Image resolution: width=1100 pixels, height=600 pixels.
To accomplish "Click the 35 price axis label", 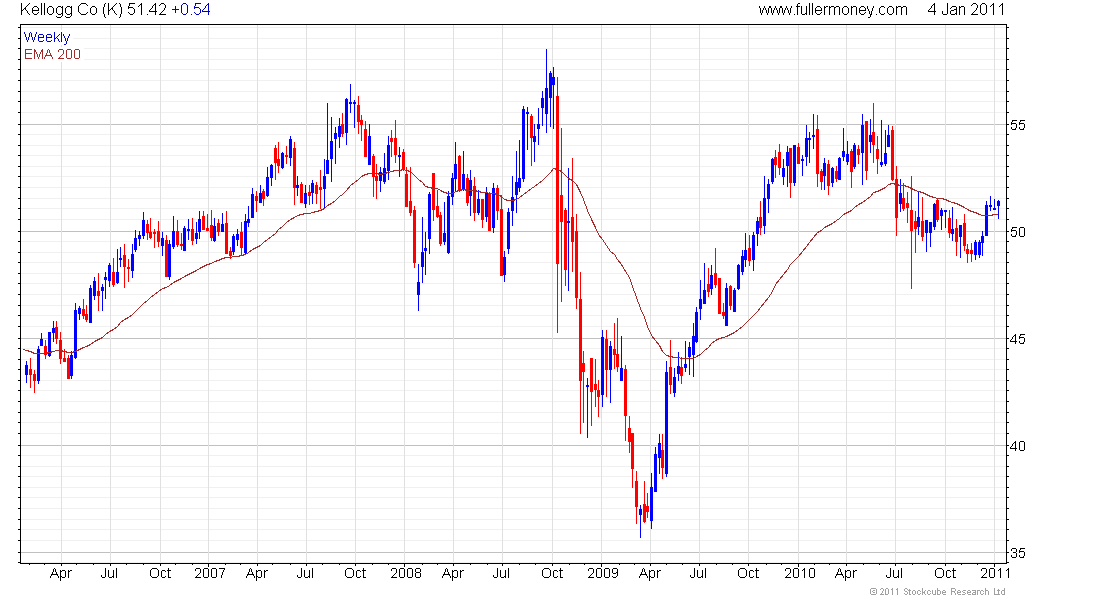I will click(x=1017, y=554).
